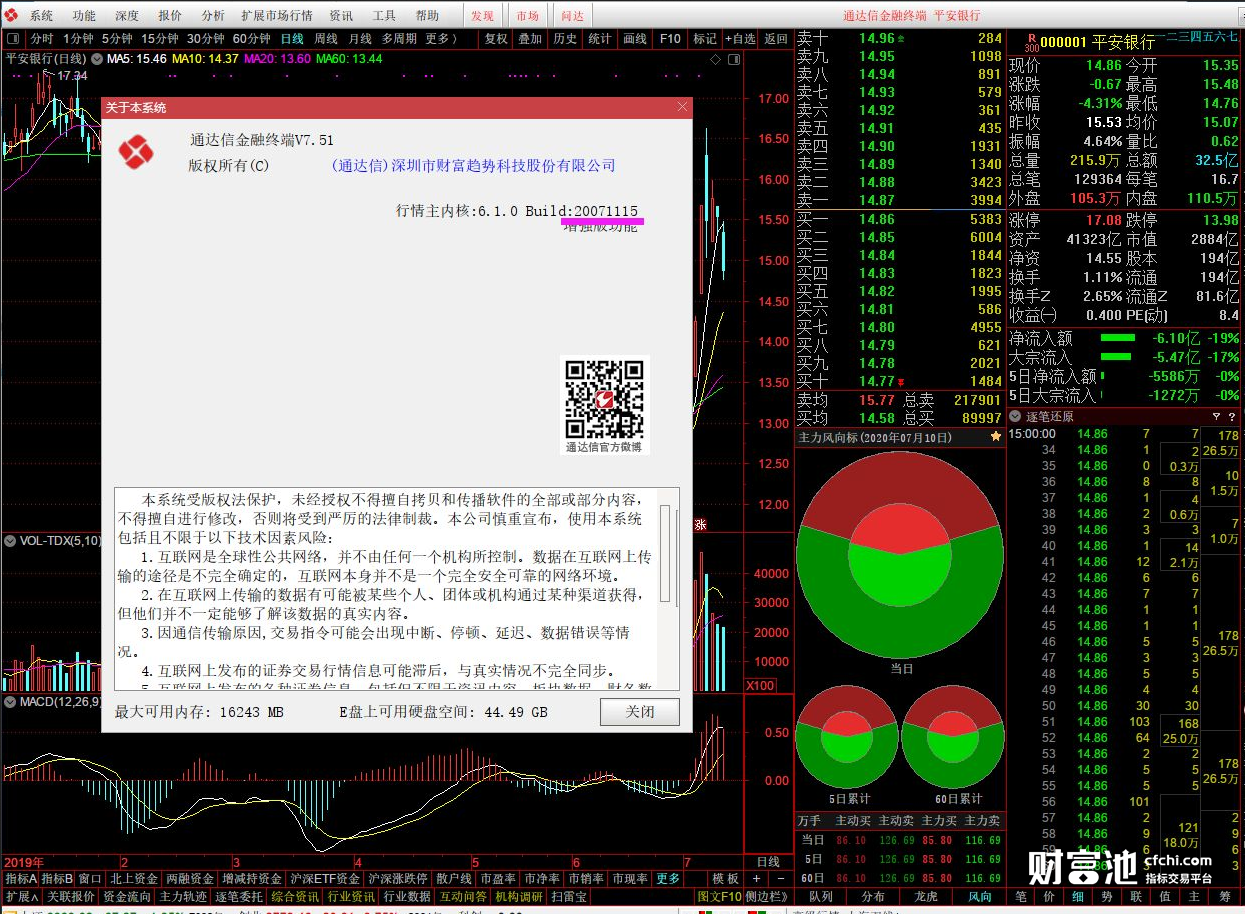Switch to the 问达 tab
Viewport: 1245px width, 914px height.
[573, 16]
